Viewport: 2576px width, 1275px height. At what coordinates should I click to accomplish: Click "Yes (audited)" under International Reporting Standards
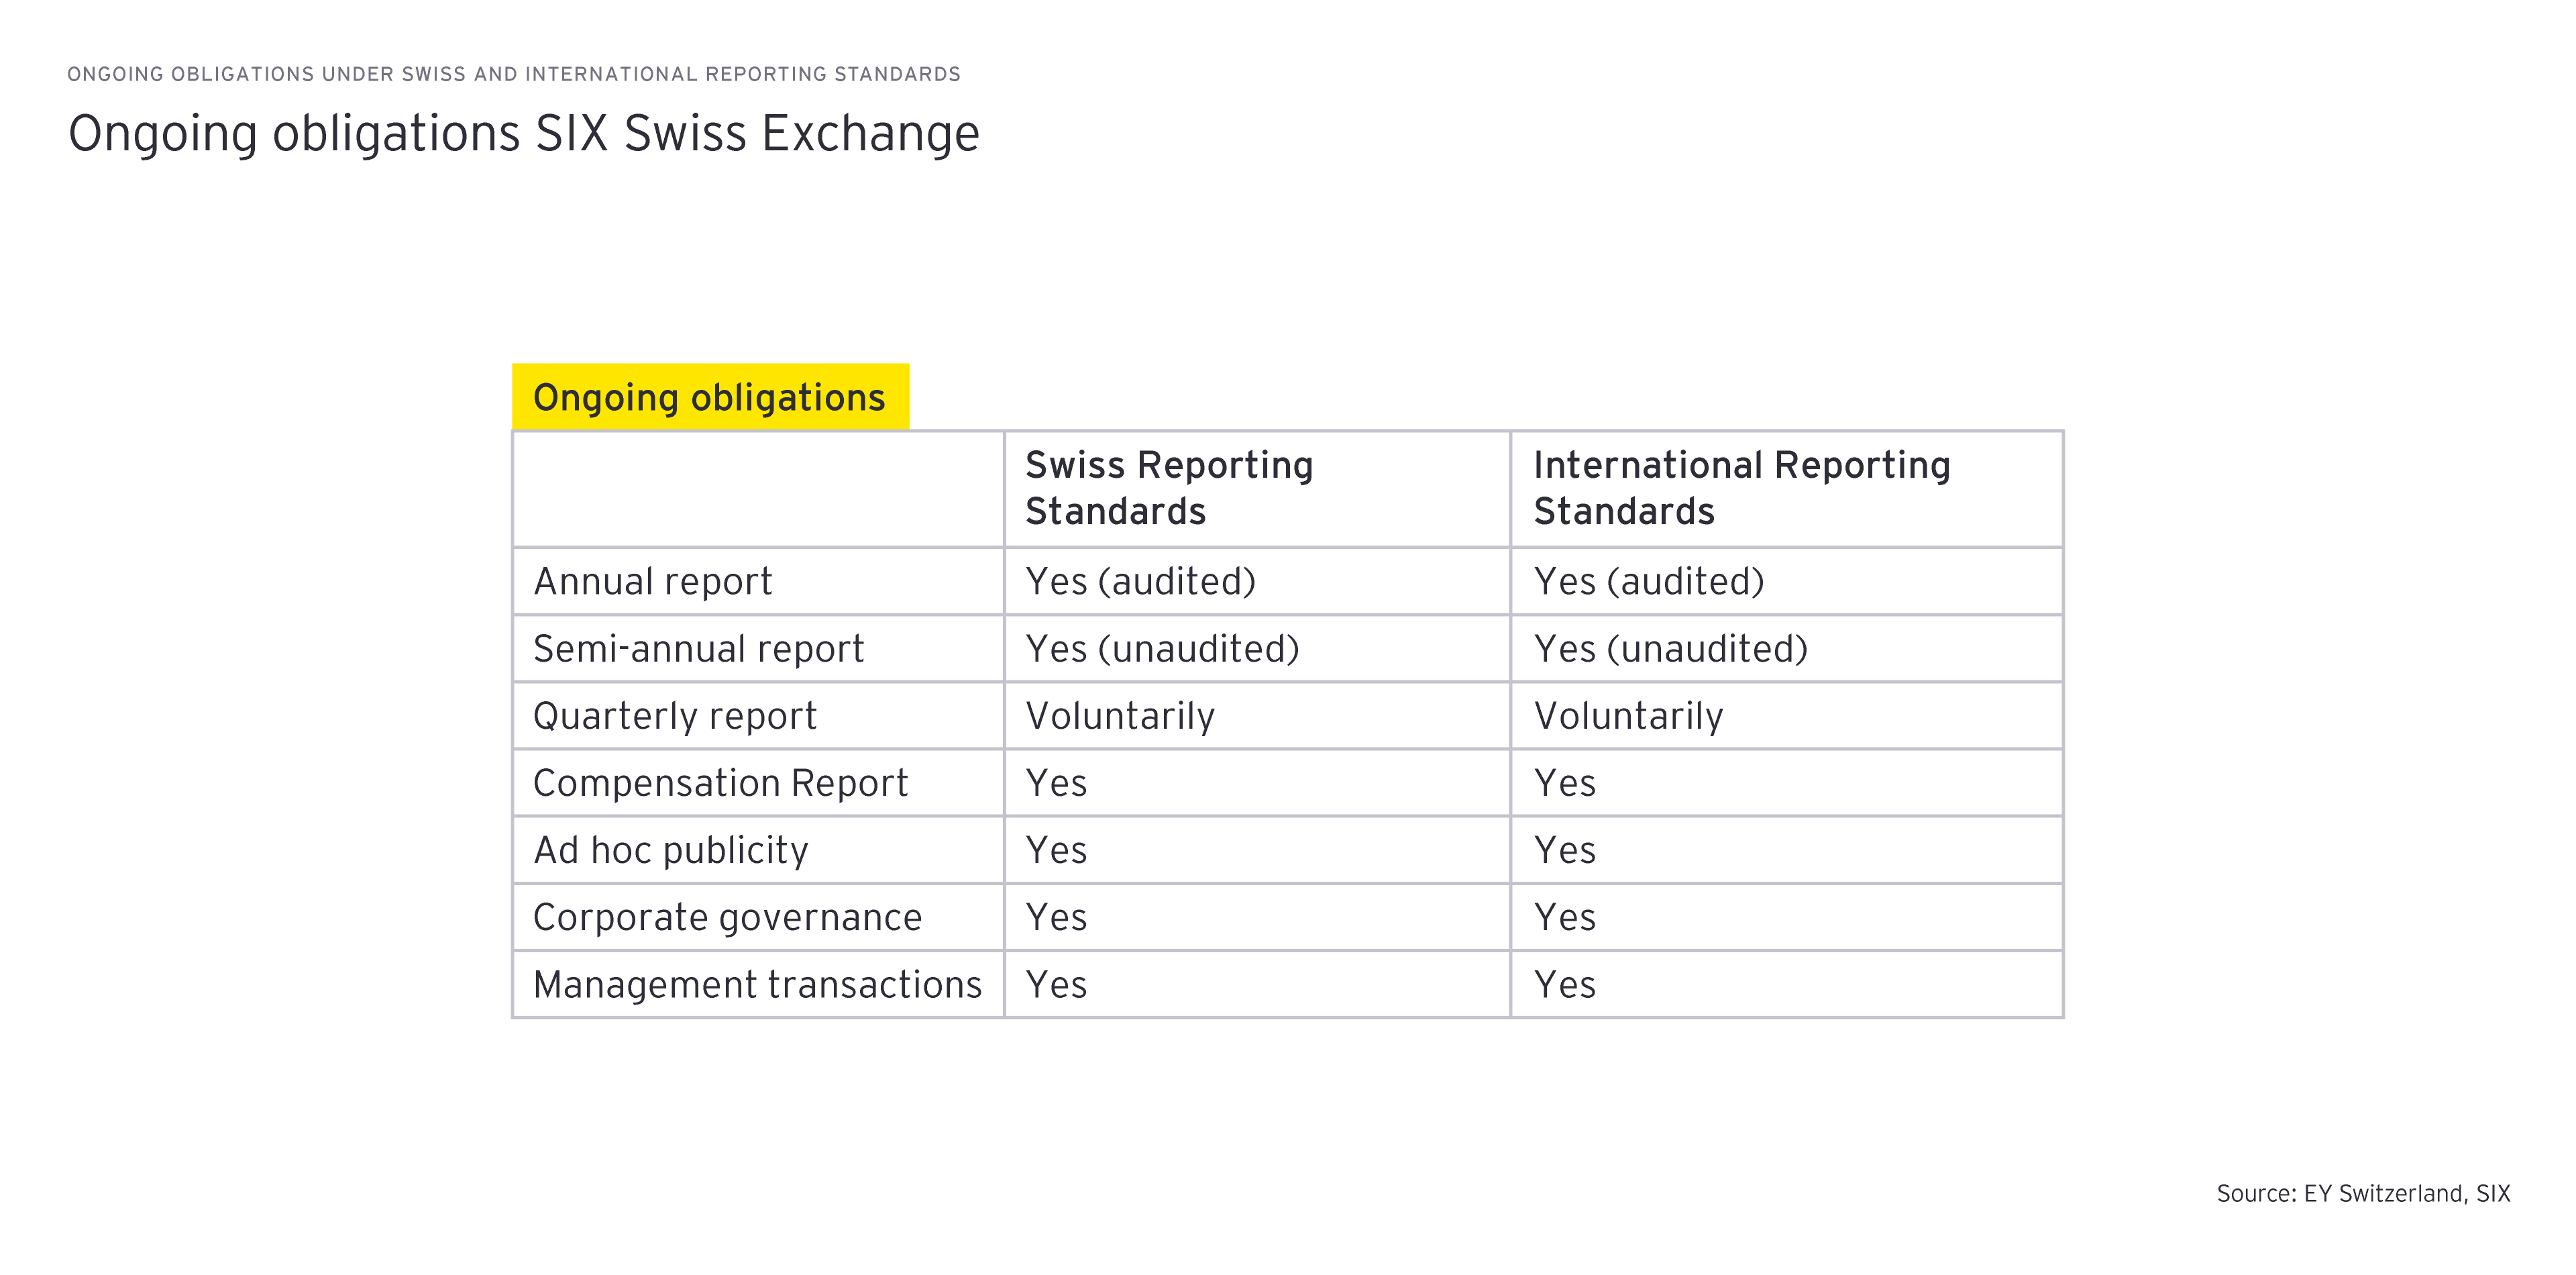(1649, 582)
